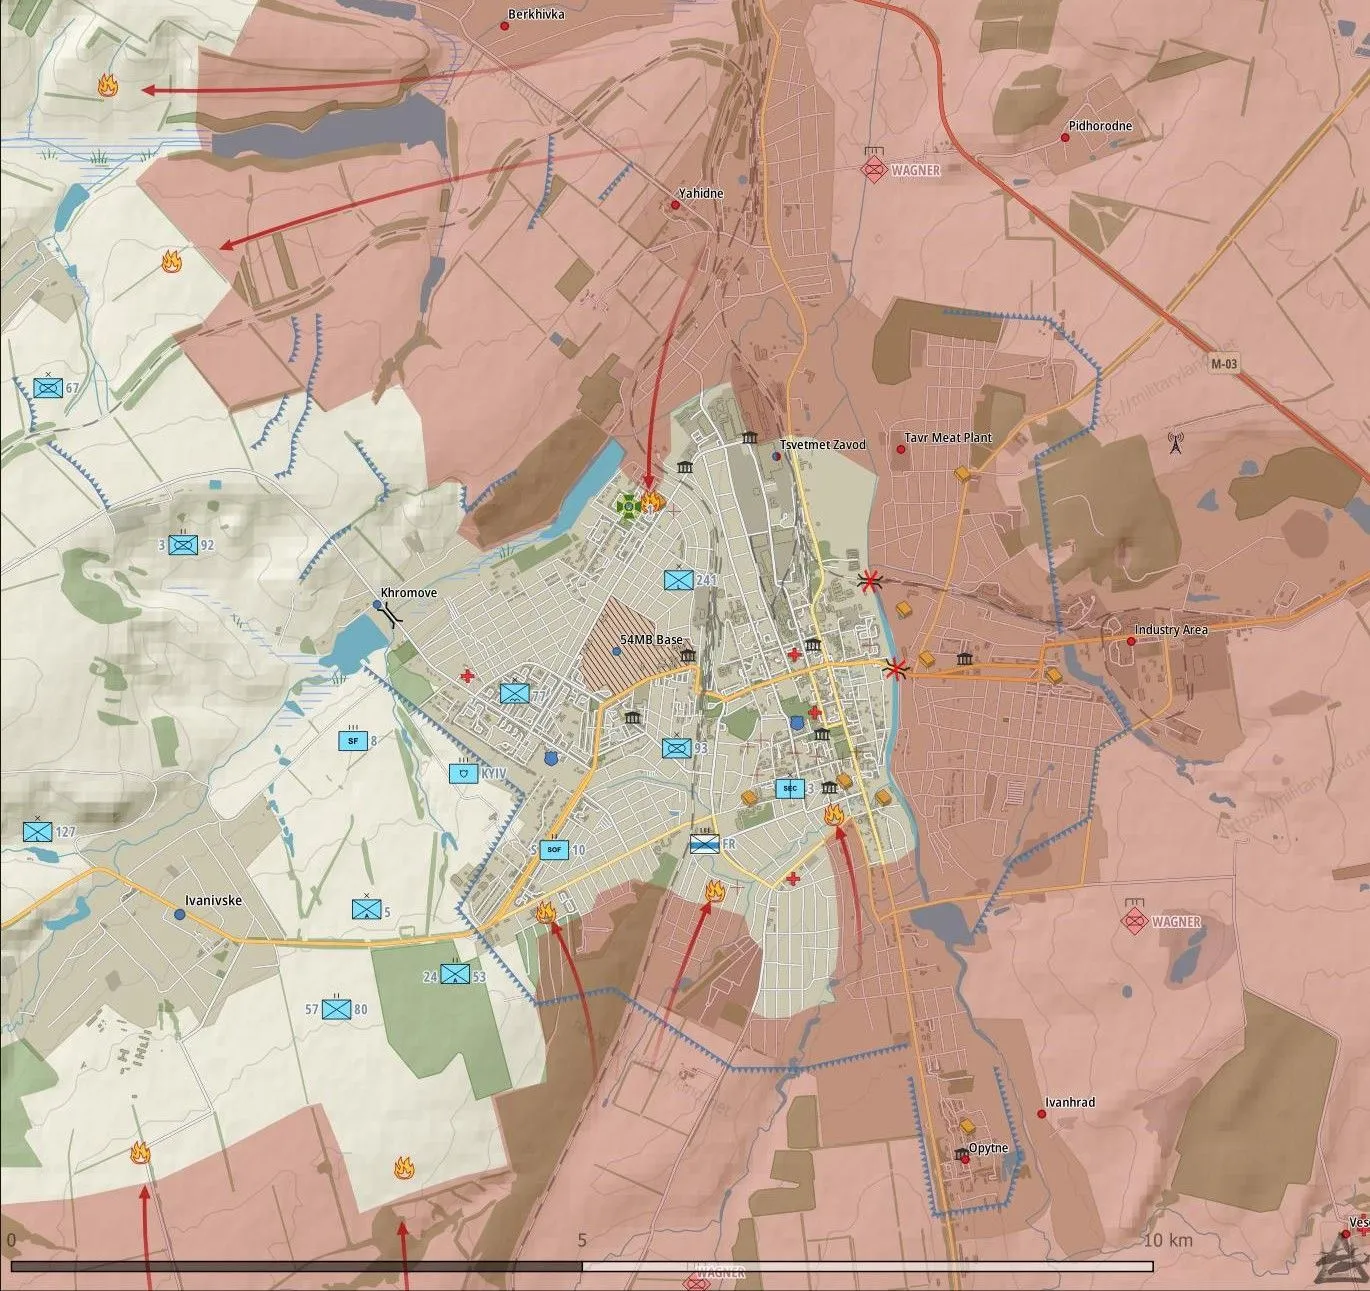
Task: Click the fire icon below SEC 3 marker
Action: pos(833,814)
